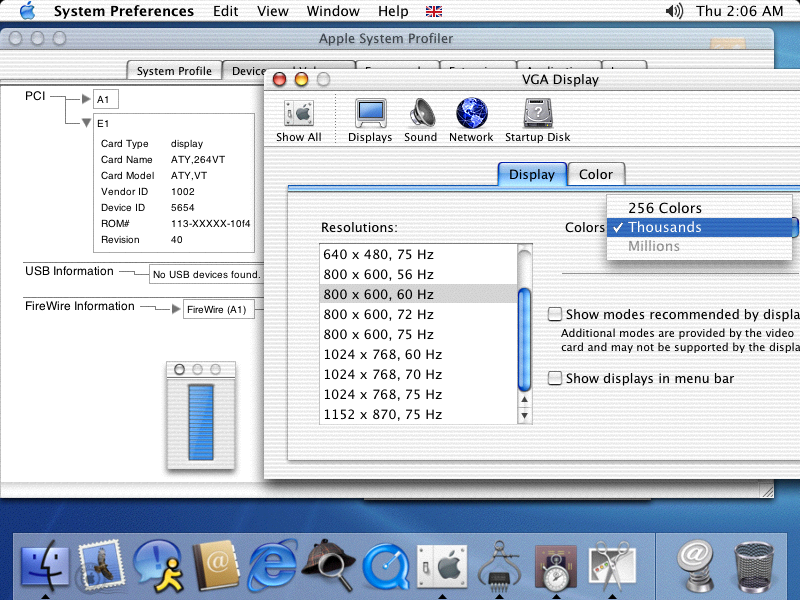Click the volume speaker menu bar icon
Screen dimensions: 800x600
click(x=674, y=11)
